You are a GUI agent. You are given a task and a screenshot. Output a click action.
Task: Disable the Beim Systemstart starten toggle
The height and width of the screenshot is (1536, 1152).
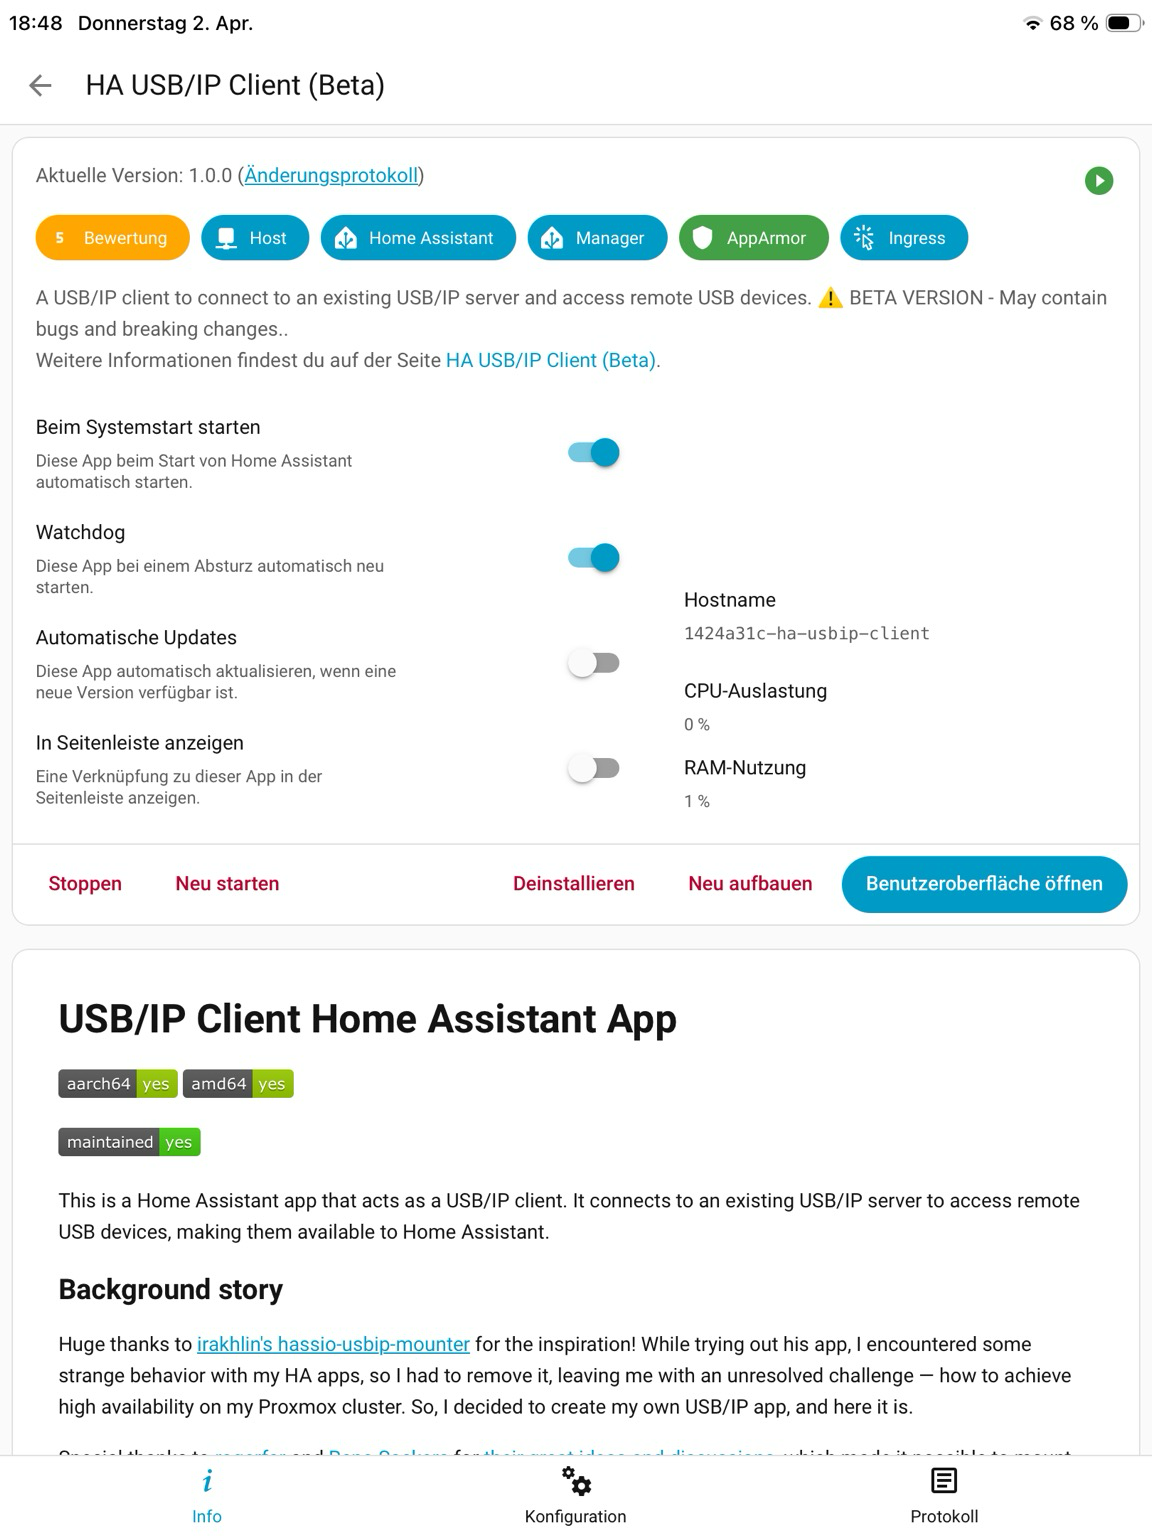(x=594, y=453)
